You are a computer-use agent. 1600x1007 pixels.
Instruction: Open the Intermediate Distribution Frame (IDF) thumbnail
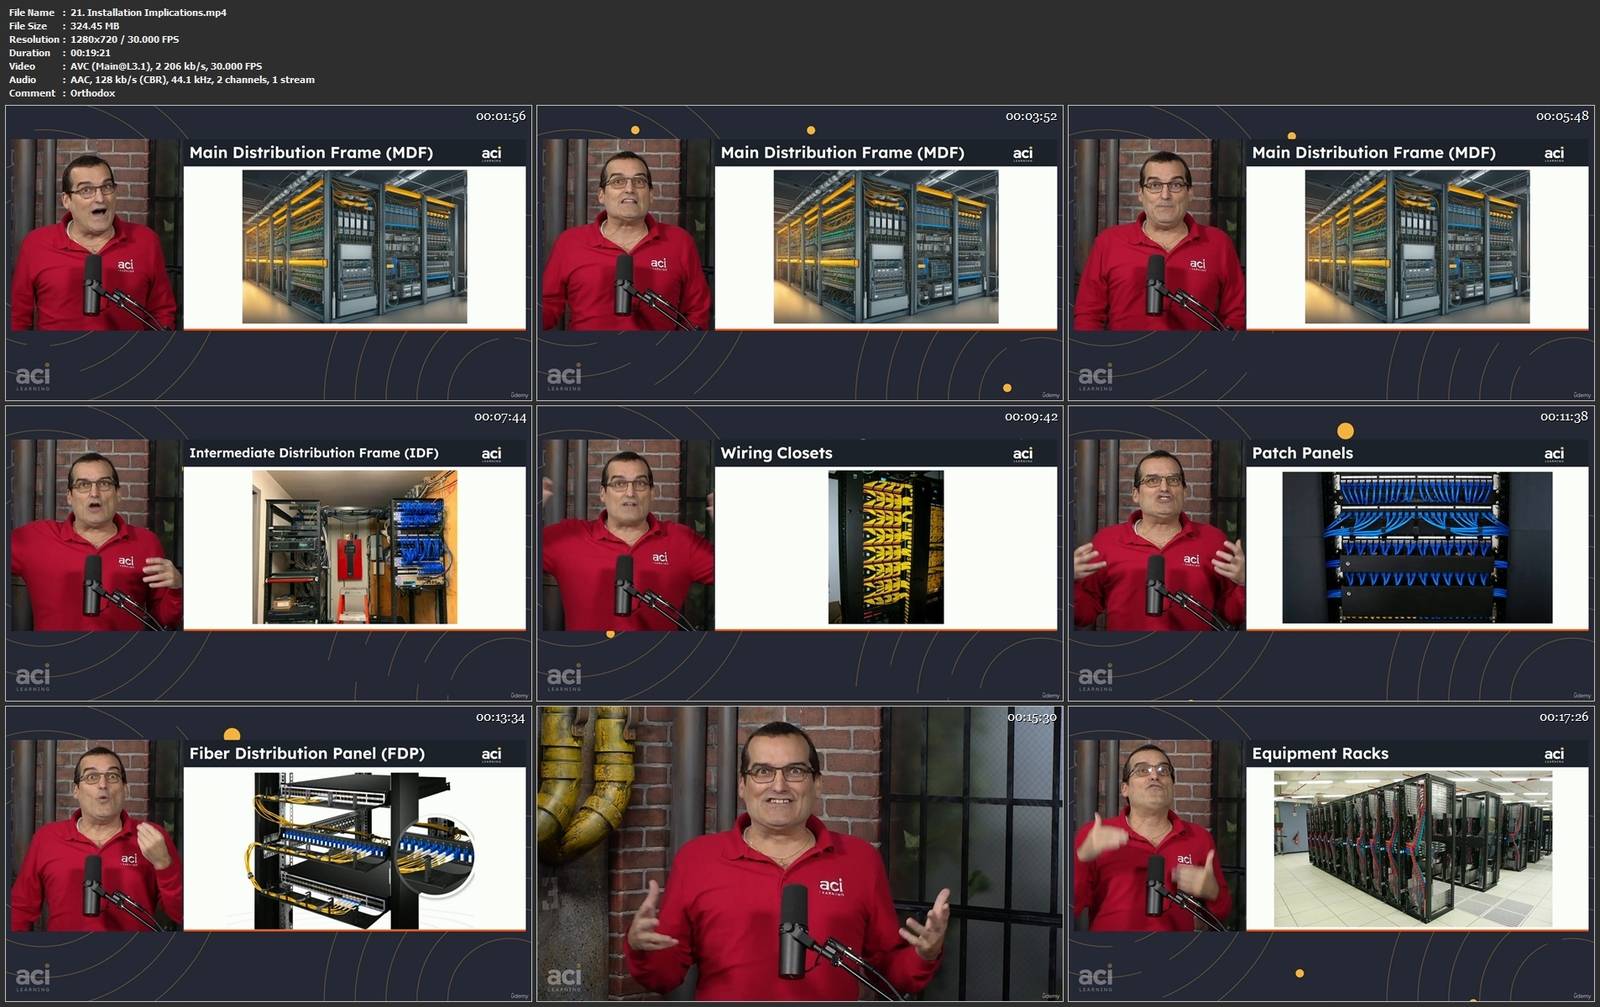click(x=268, y=553)
